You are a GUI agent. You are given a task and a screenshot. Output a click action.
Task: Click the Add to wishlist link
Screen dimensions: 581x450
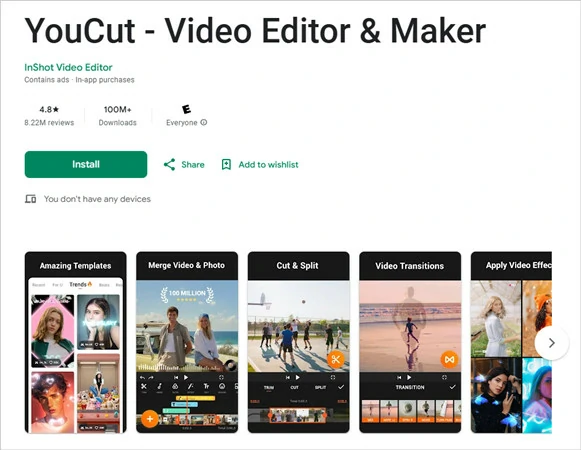click(268, 165)
